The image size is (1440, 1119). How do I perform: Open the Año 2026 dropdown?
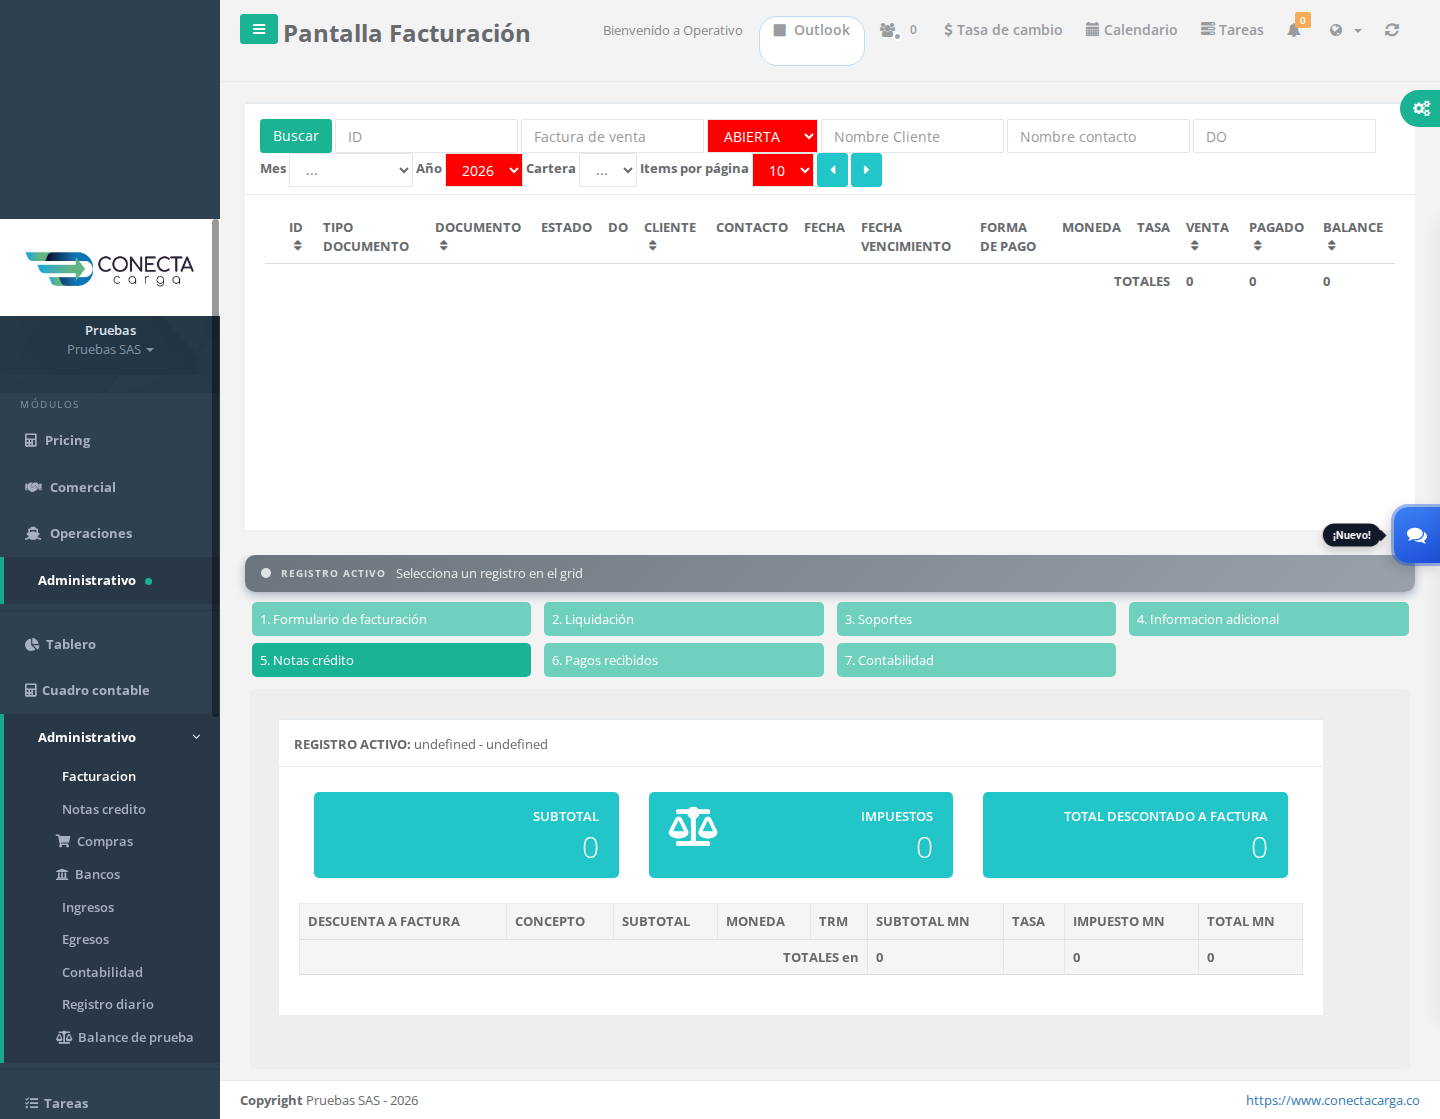(484, 170)
